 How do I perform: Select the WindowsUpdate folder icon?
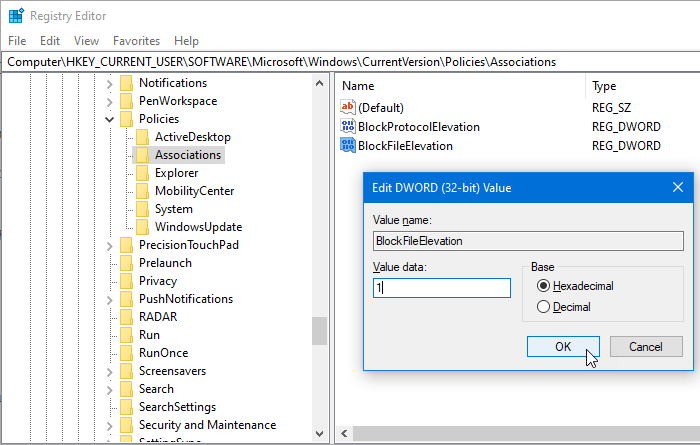[142, 227]
